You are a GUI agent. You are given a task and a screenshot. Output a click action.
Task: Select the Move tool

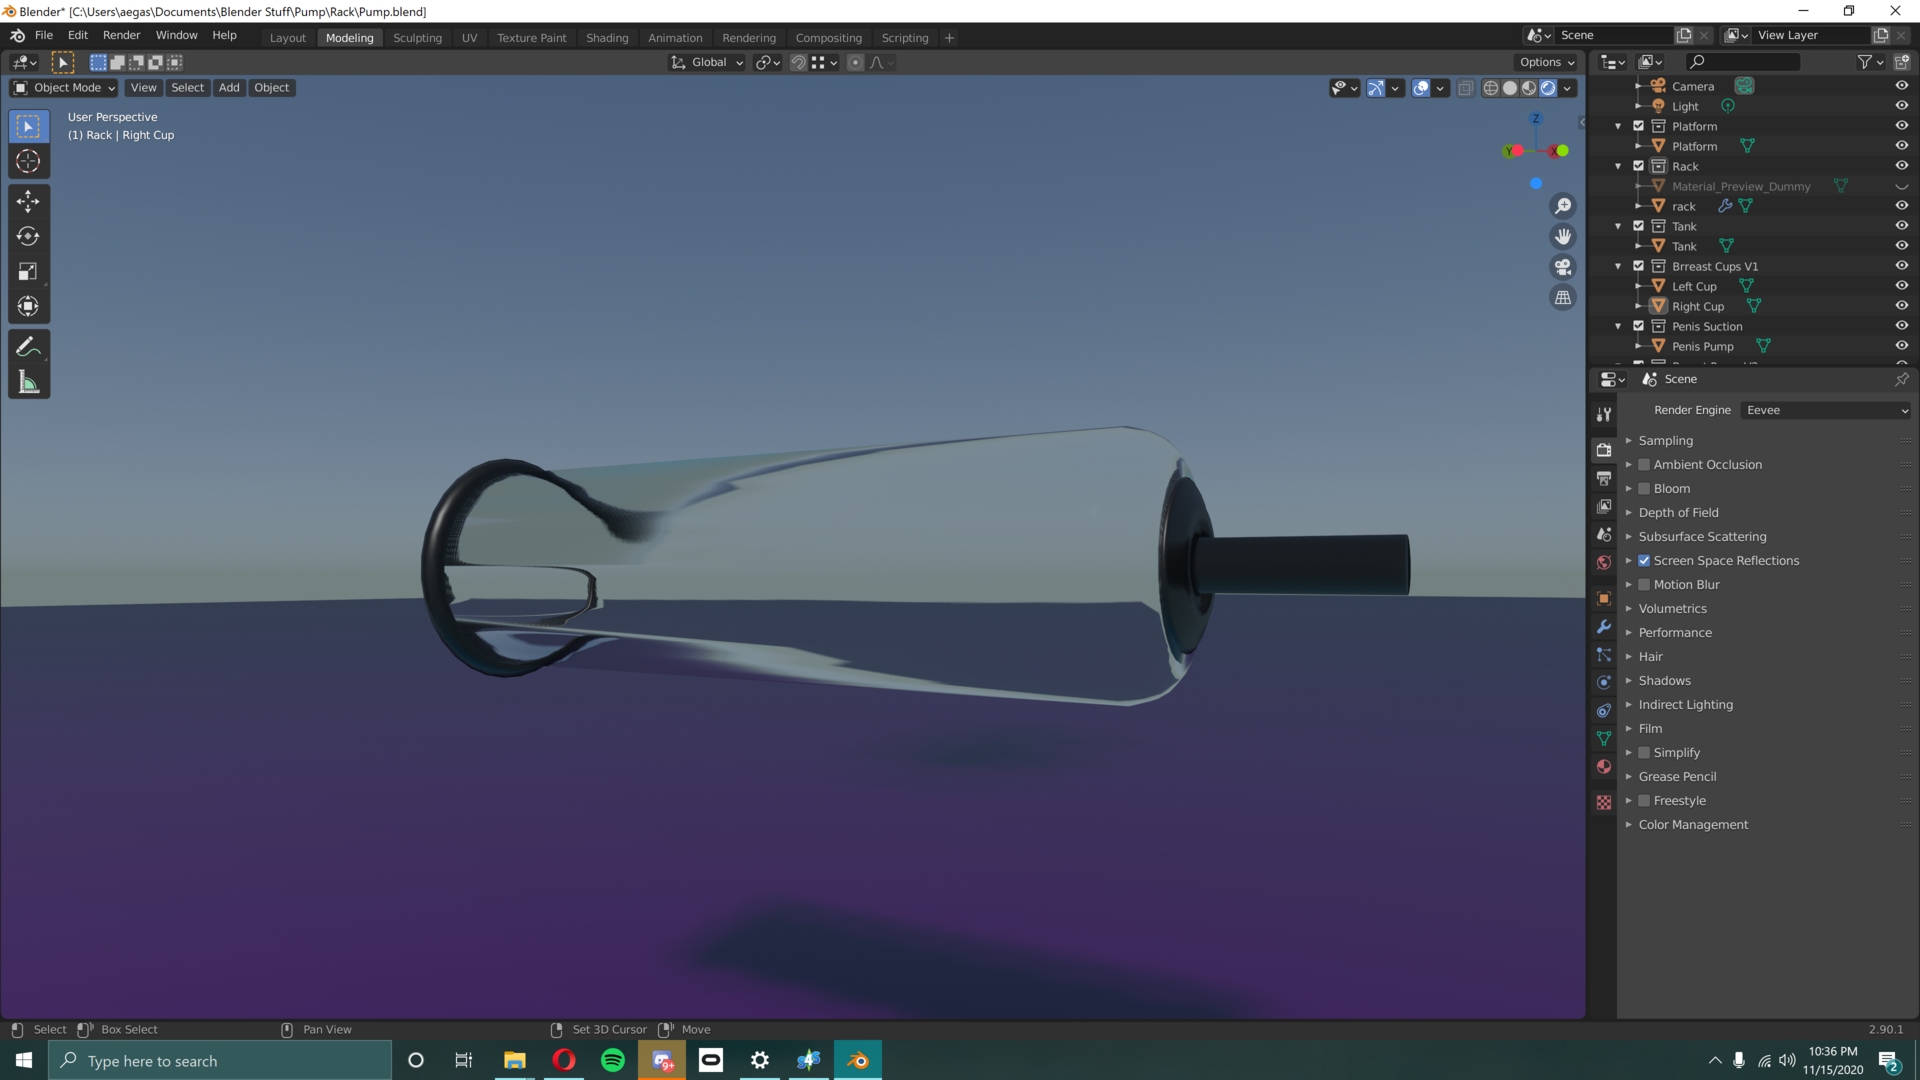28,201
